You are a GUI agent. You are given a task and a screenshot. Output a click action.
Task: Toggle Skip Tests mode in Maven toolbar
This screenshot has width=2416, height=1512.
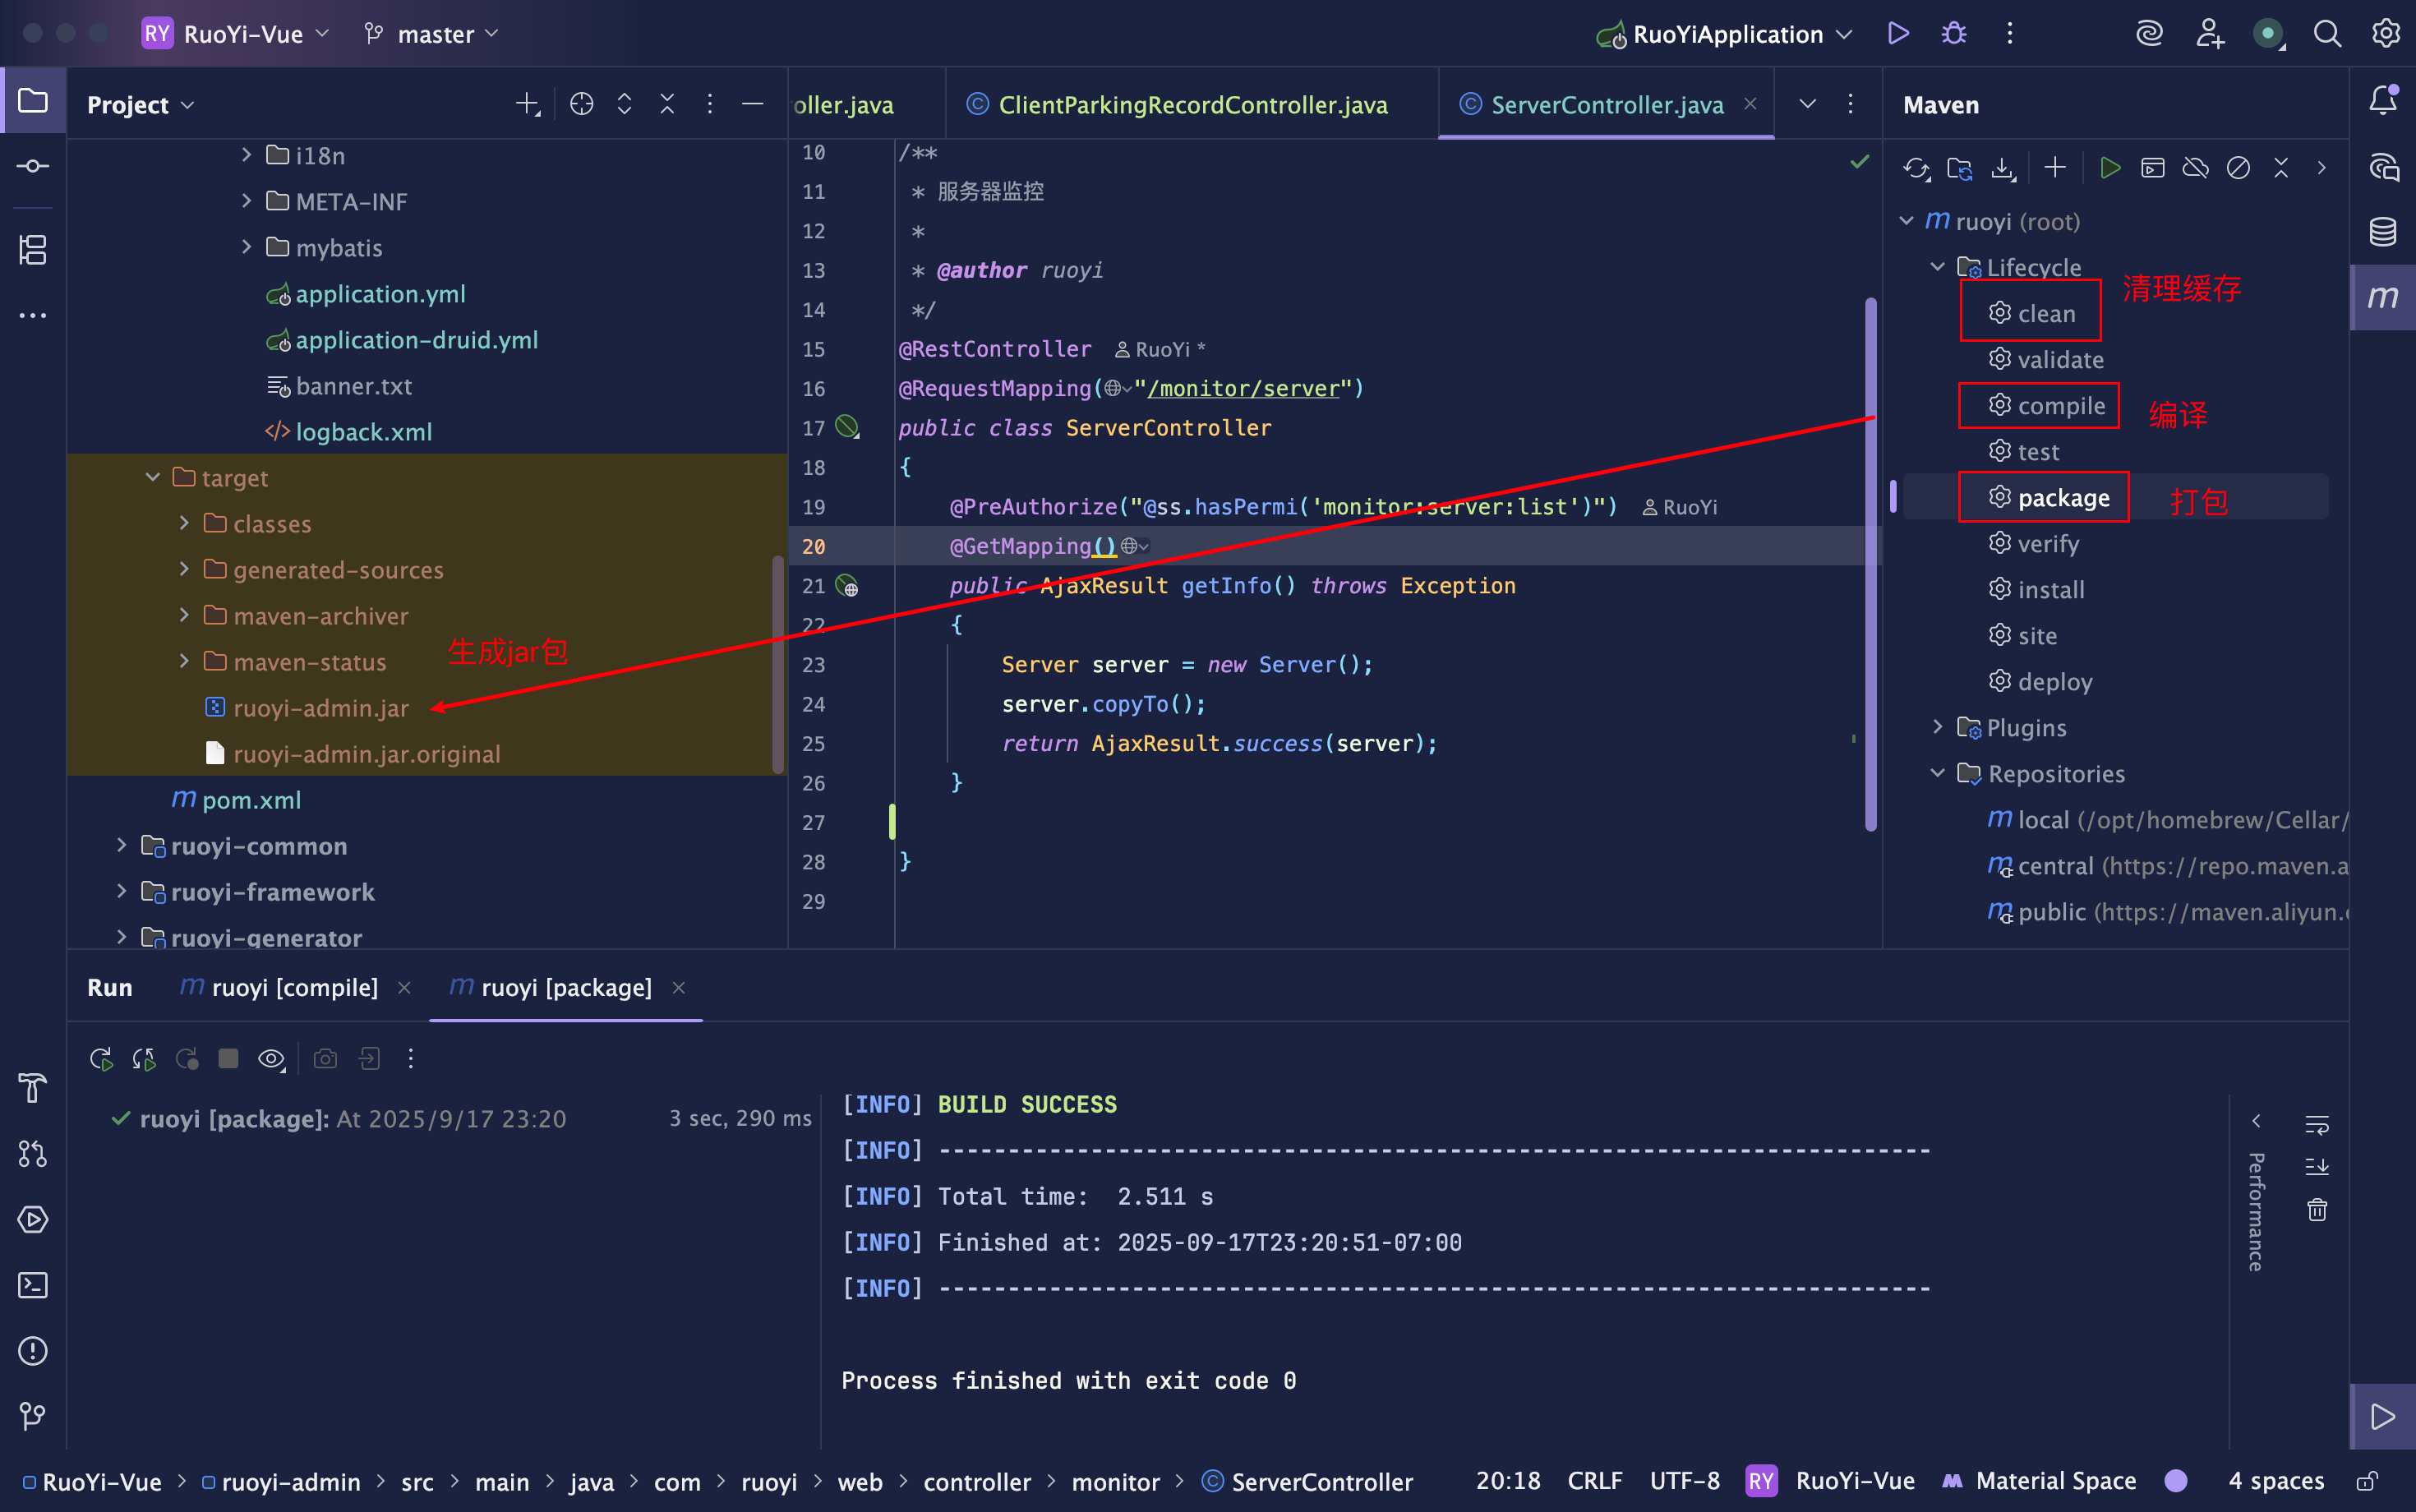(2238, 168)
